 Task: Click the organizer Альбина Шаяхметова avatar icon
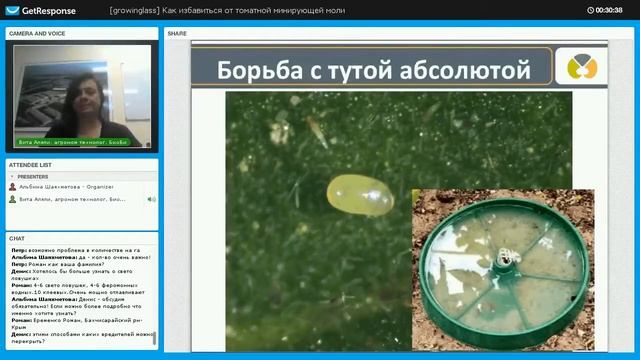13,187
